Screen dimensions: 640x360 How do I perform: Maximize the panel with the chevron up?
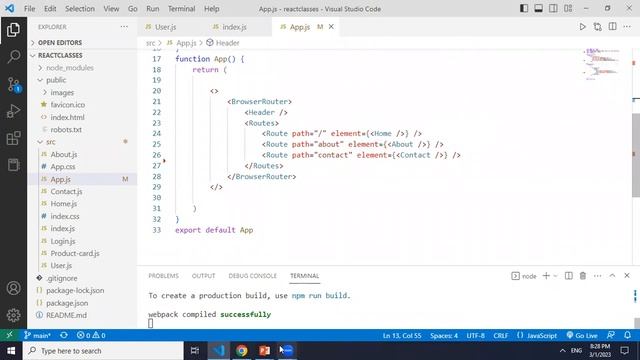[x=612, y=276]
